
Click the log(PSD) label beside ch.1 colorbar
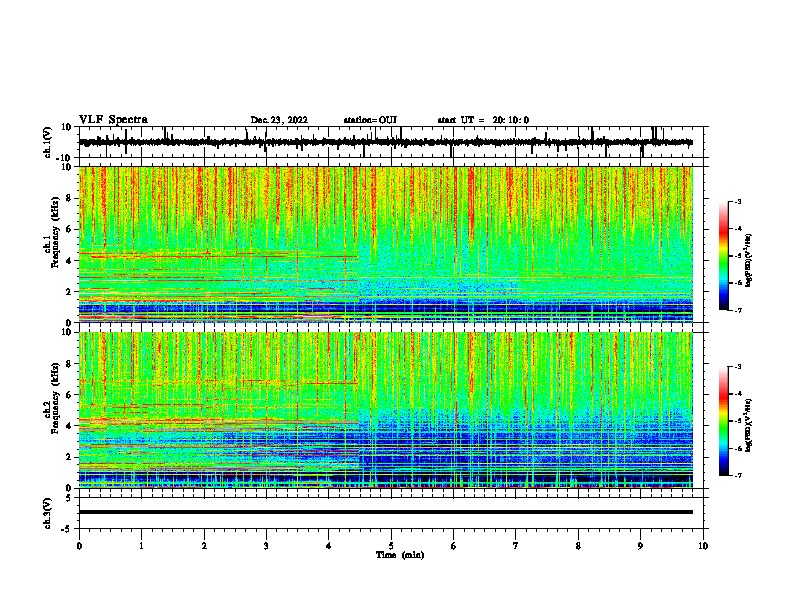tap(749, 260)
